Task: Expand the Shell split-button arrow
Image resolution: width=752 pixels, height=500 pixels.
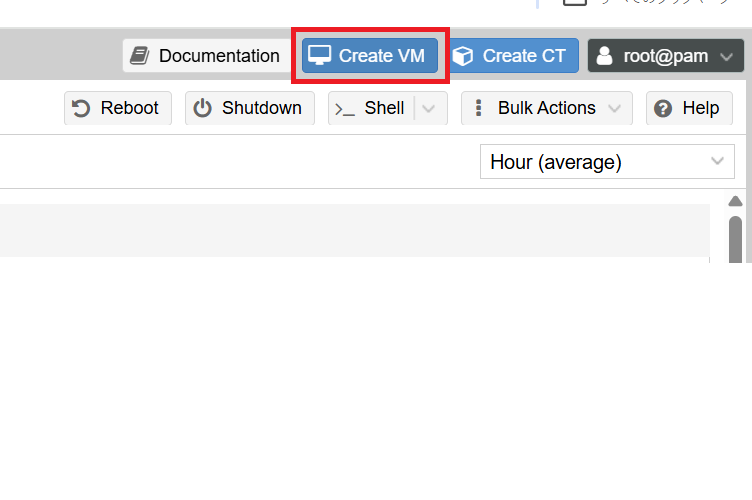Action: [429, 108]
